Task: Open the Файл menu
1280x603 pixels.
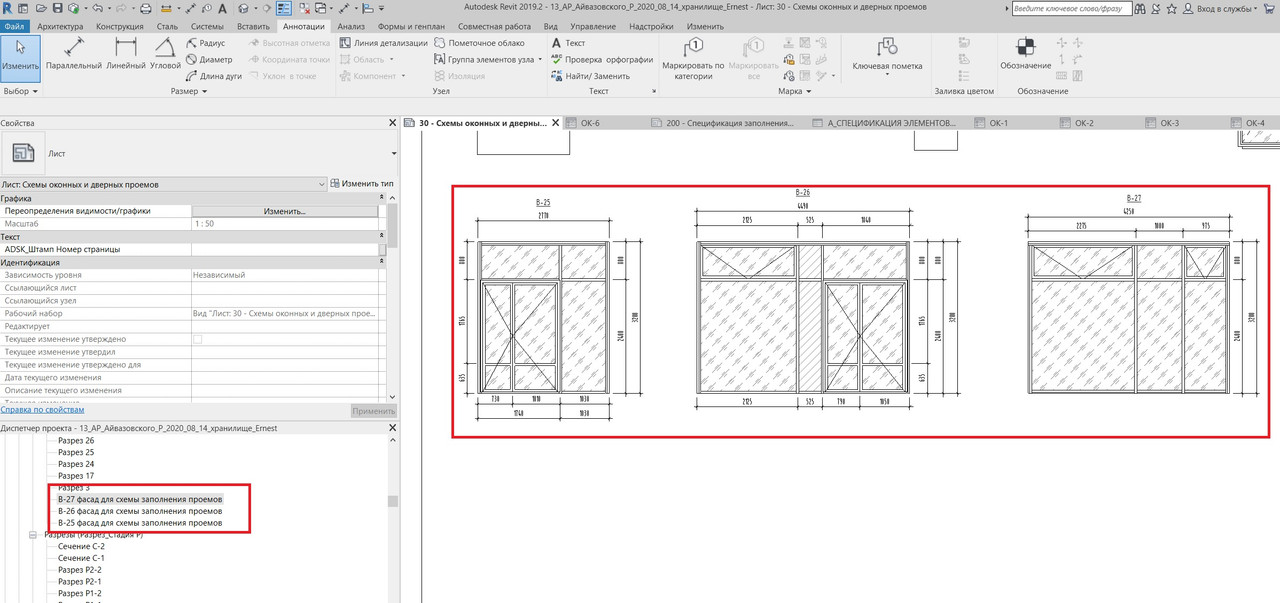Action: coord(14,26)
